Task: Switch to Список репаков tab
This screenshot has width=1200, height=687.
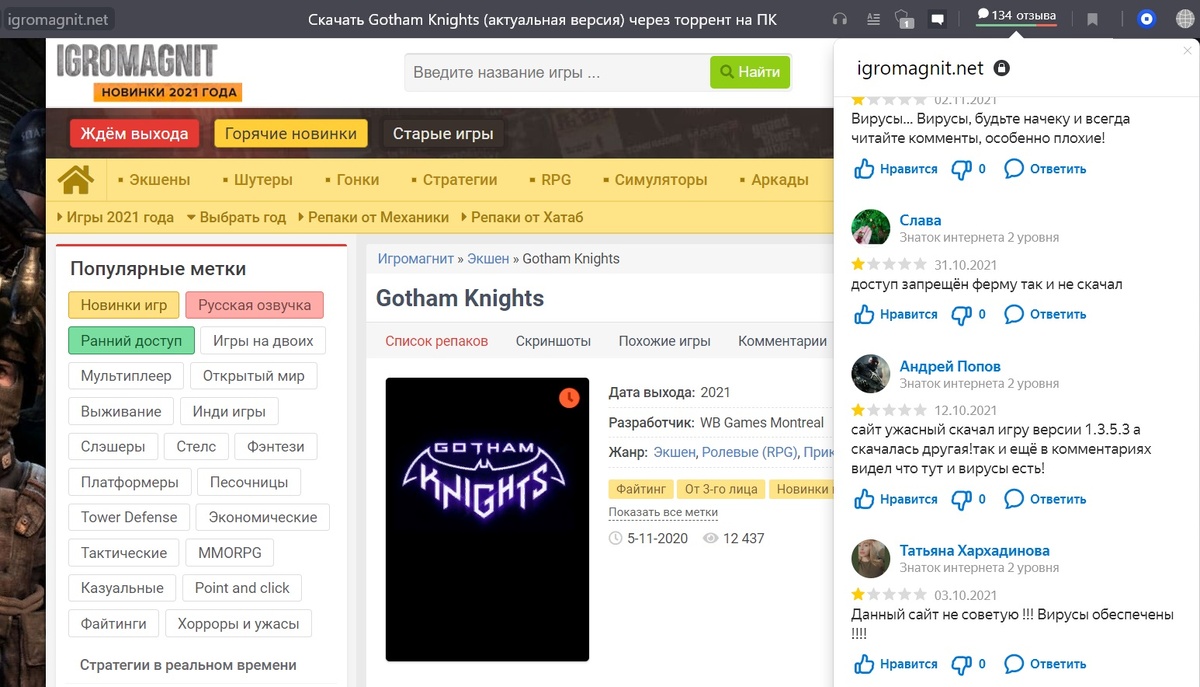Action: [437, 341]
